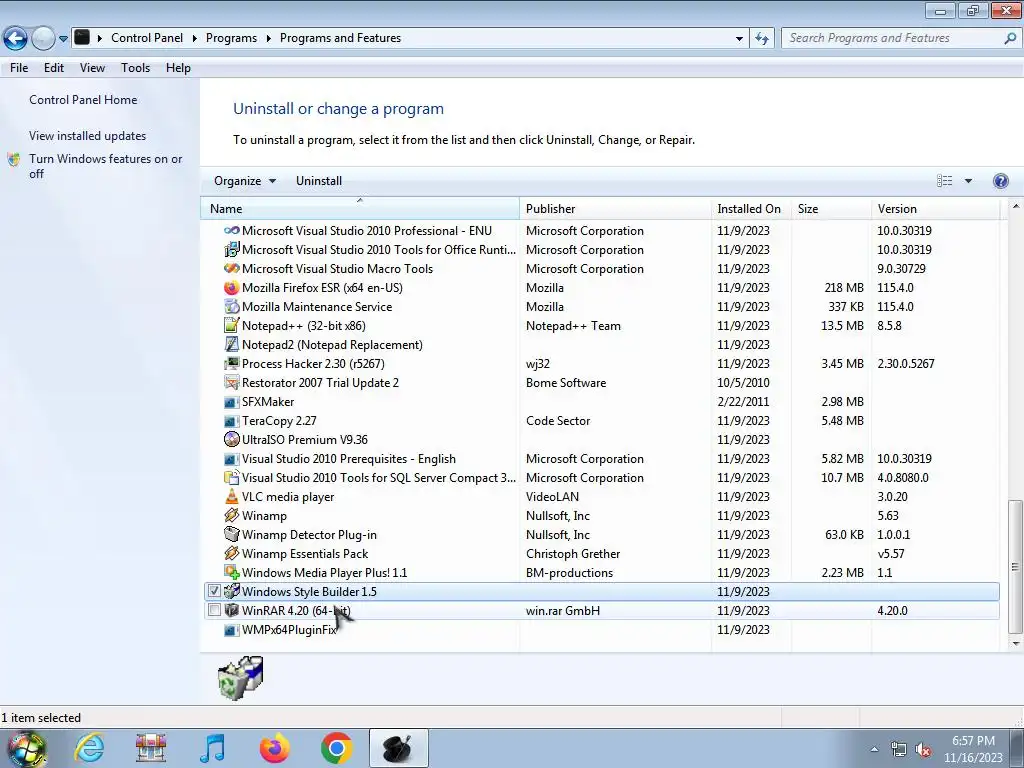1024x768 pixels.
Task: Open the help question mark button
Action: [1000, 181]
